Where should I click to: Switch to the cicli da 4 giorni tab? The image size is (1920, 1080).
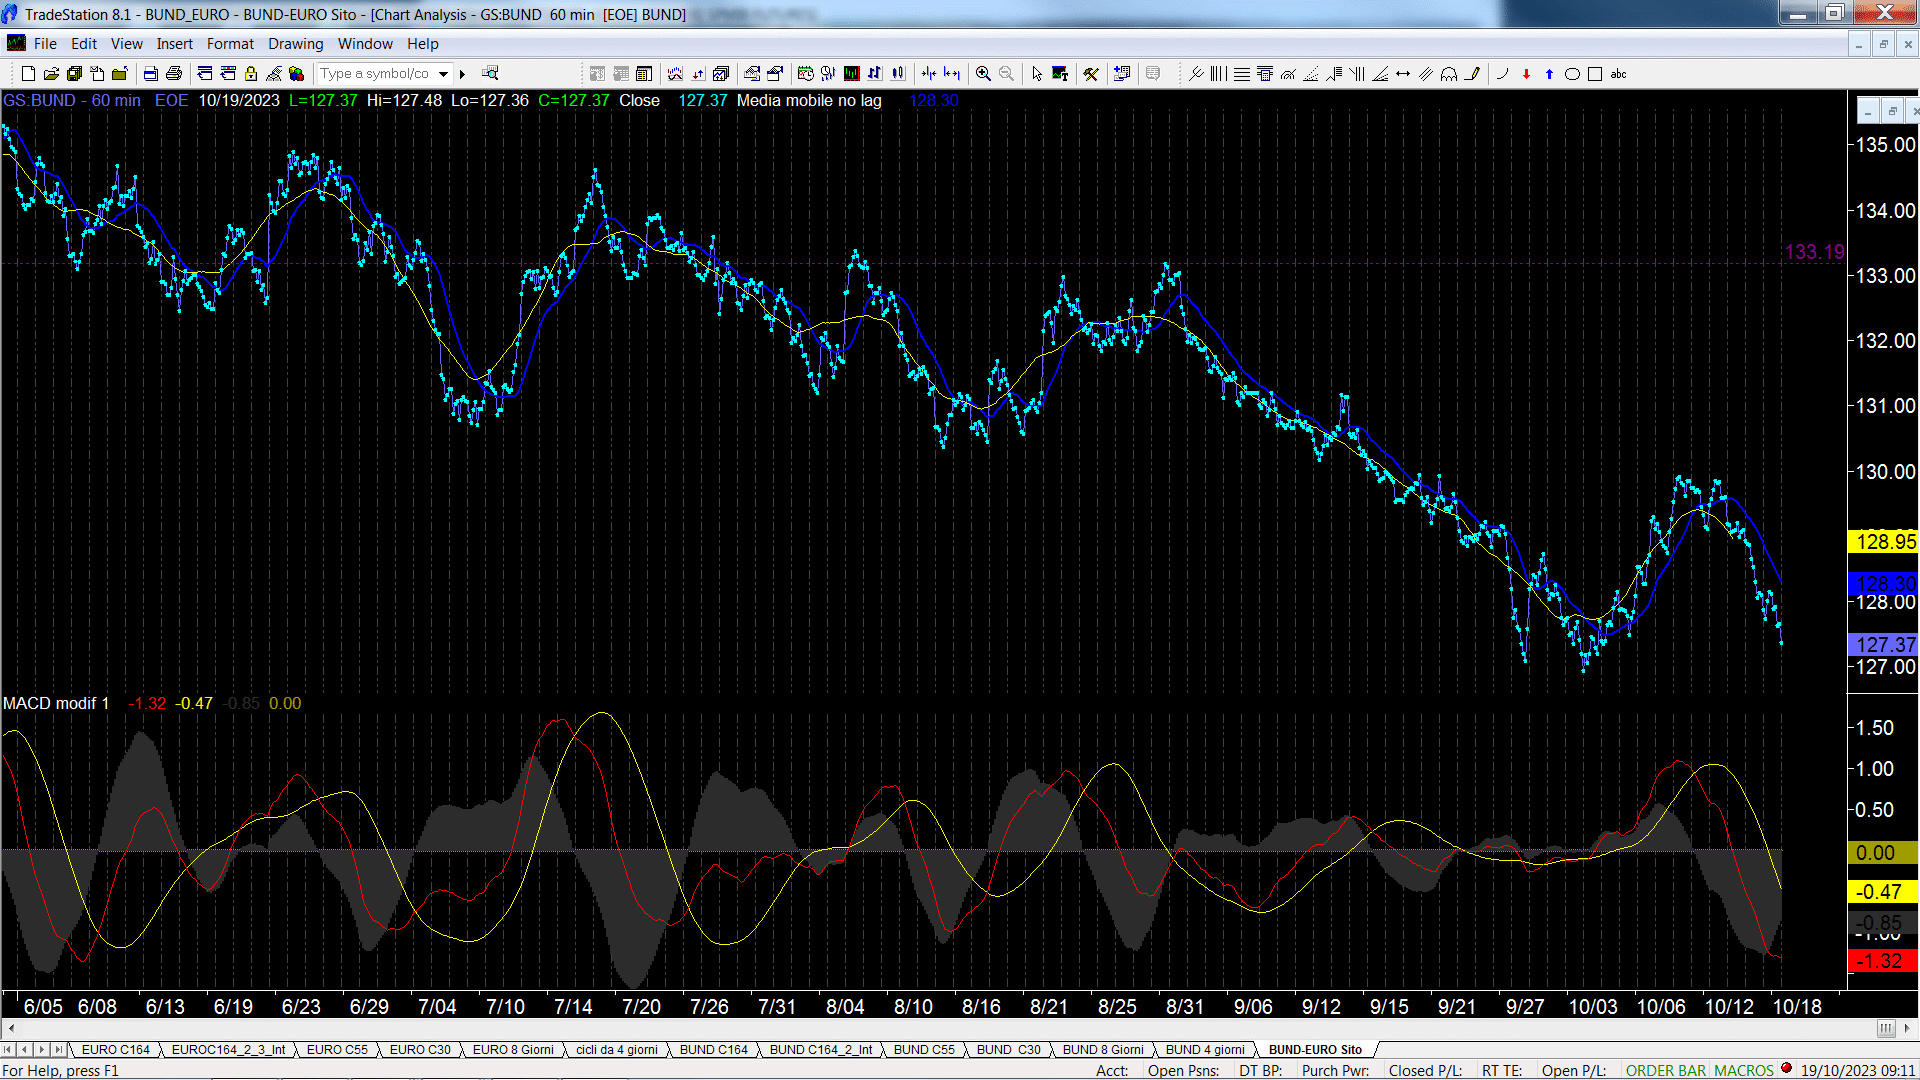coord(617,1049)
